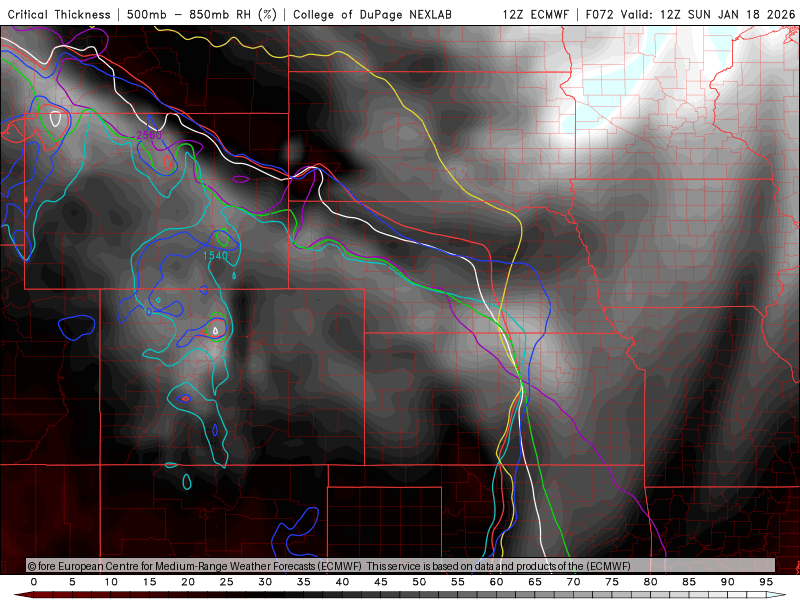Click the "80" value on the color scale
Screen dimensions: 800x600
click(651, 582)
